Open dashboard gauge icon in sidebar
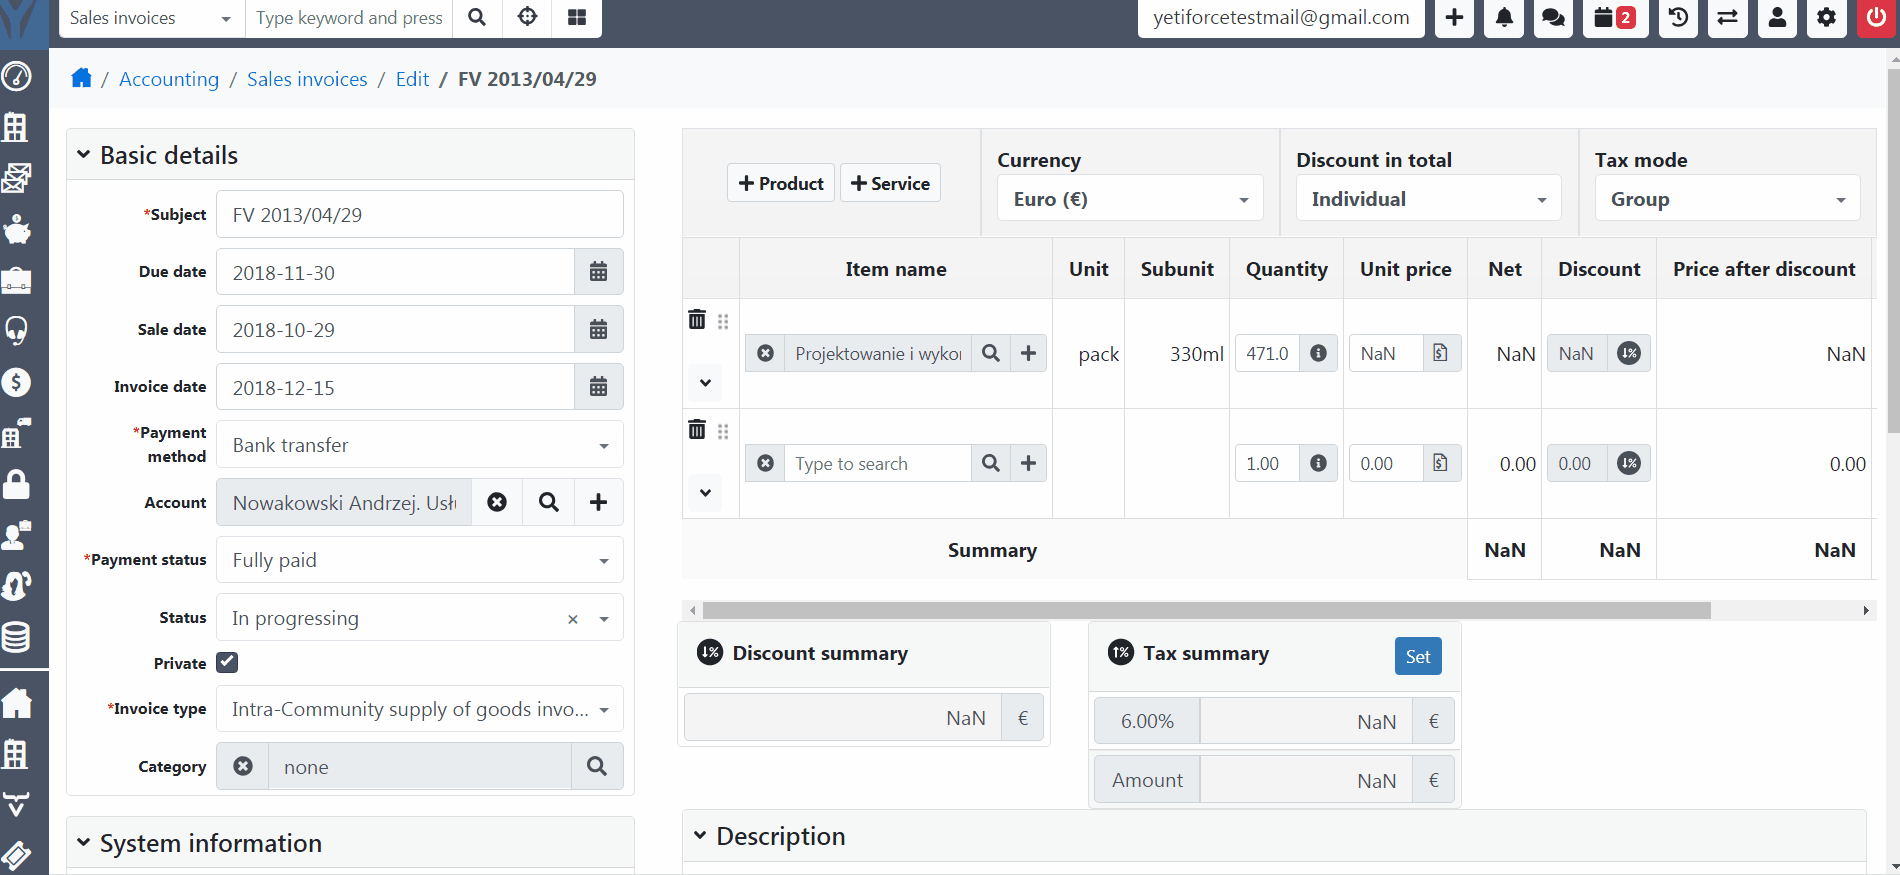 [x=17, y=76]
